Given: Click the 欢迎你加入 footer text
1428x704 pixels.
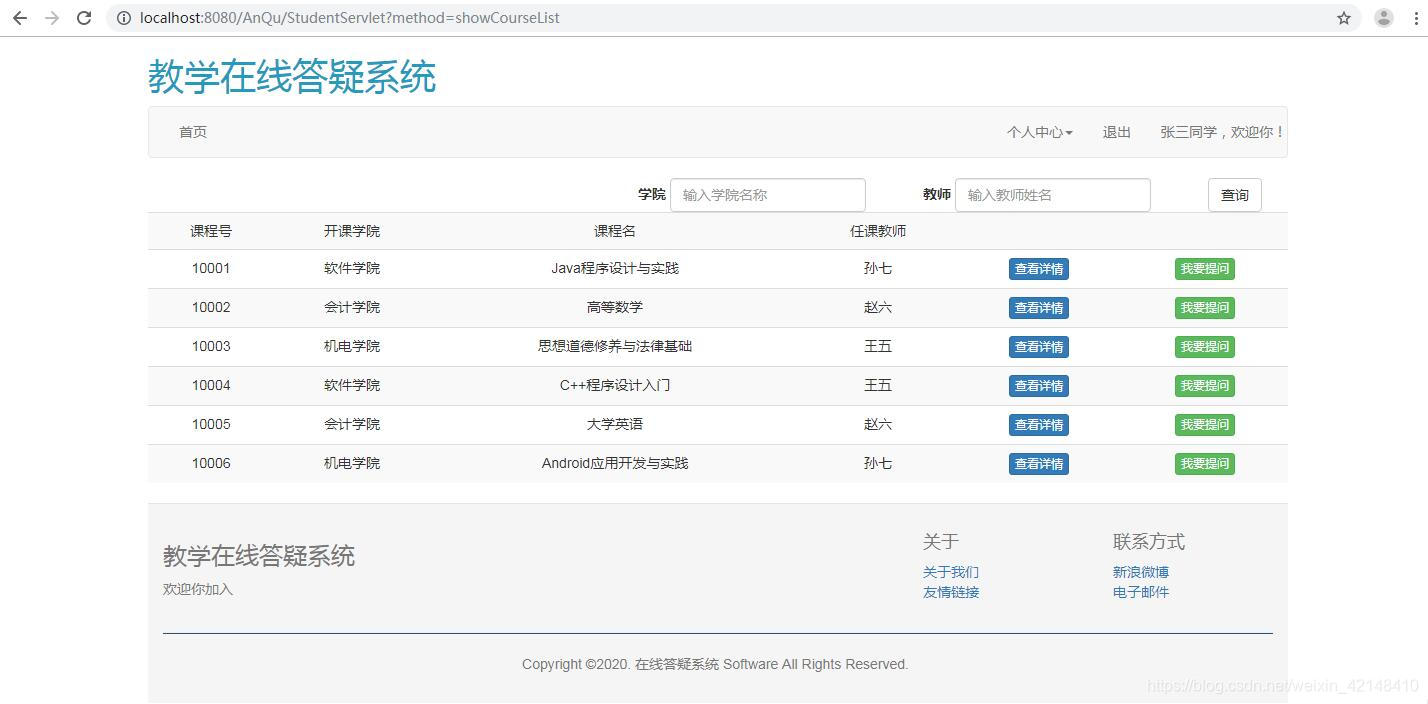Looking at the screenshot, I should [x=198, y=590].
